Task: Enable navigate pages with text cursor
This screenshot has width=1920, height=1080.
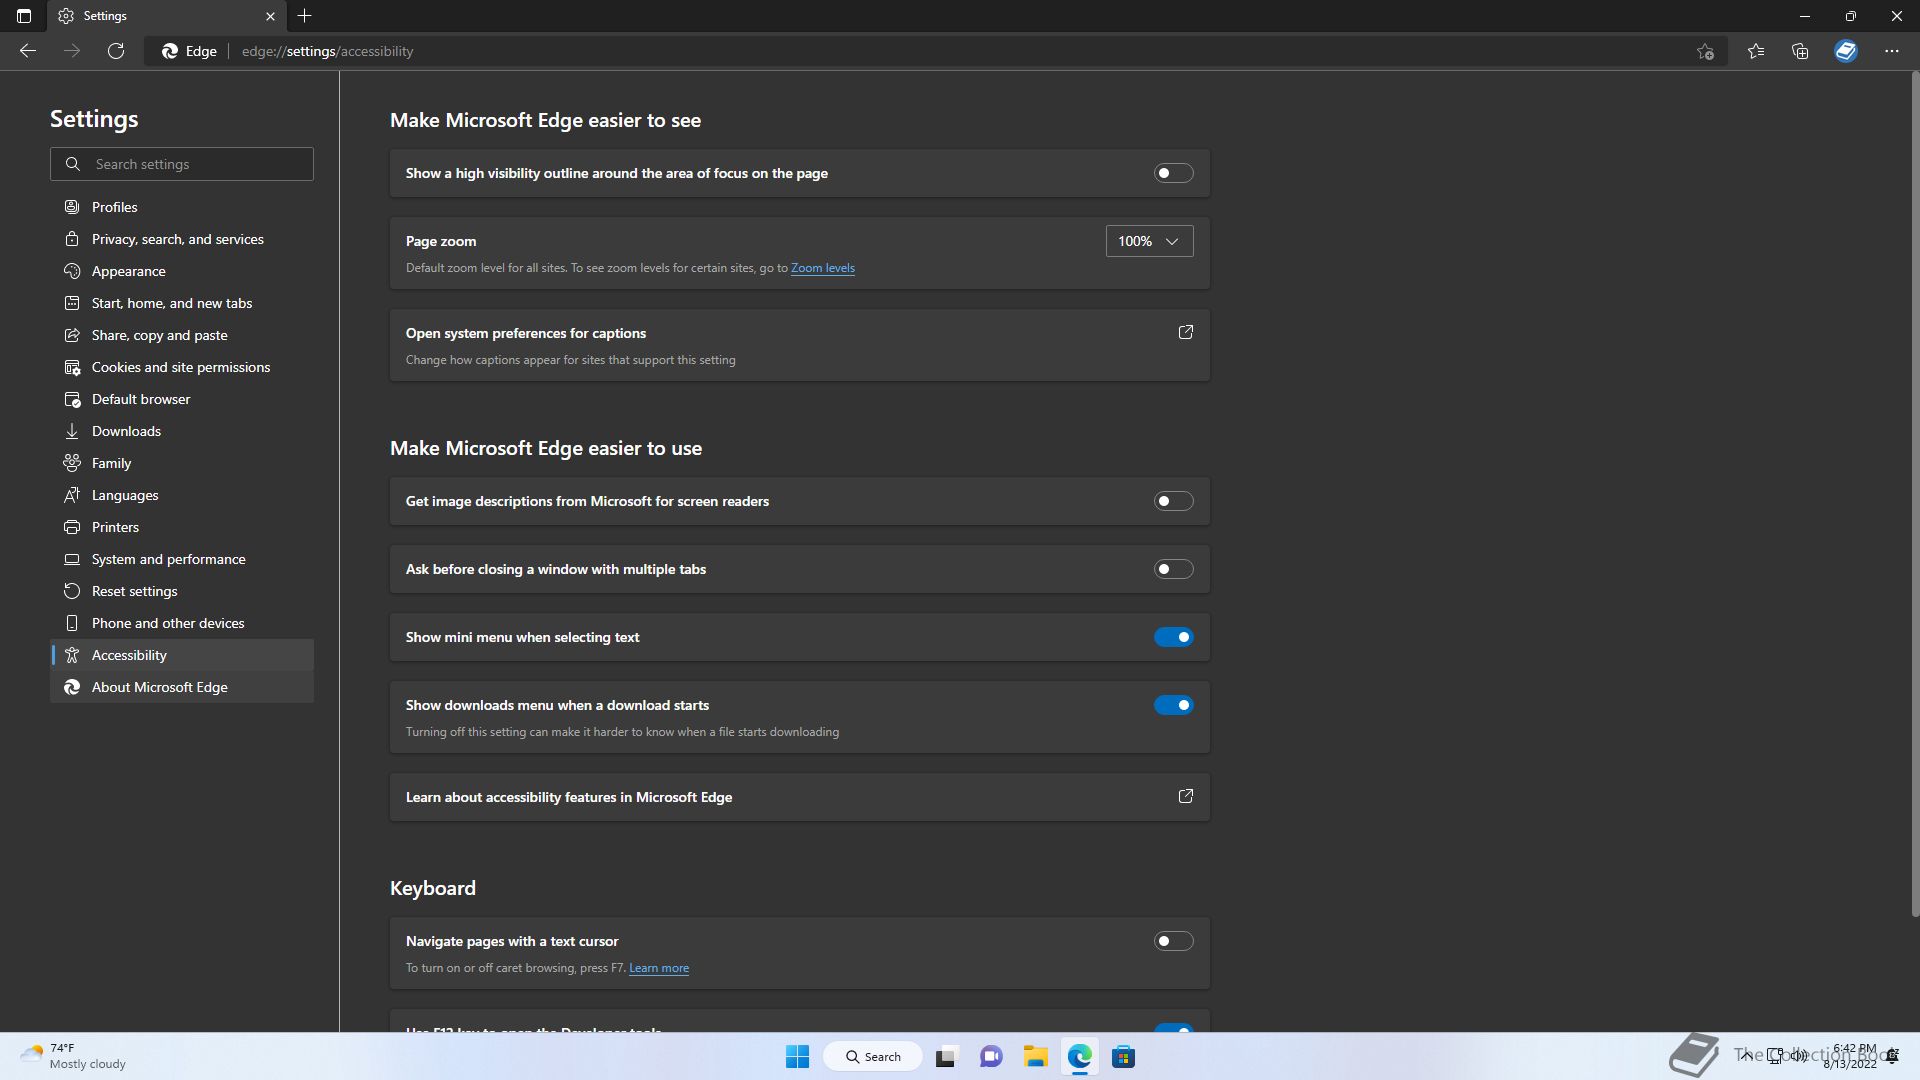Action: [x=1174, y=941]
